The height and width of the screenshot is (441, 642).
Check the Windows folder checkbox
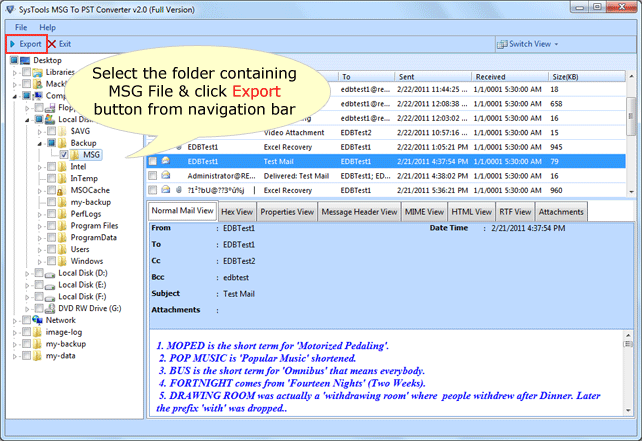pyautogui.click(x=52, y=261)
